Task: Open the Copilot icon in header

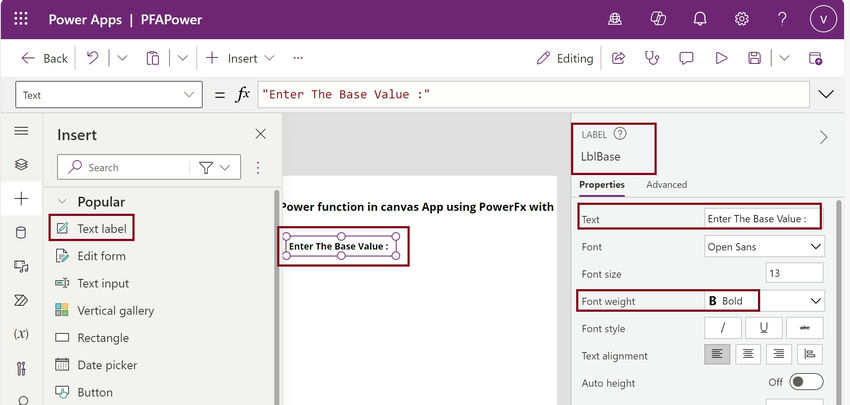Action: [658, 20]
